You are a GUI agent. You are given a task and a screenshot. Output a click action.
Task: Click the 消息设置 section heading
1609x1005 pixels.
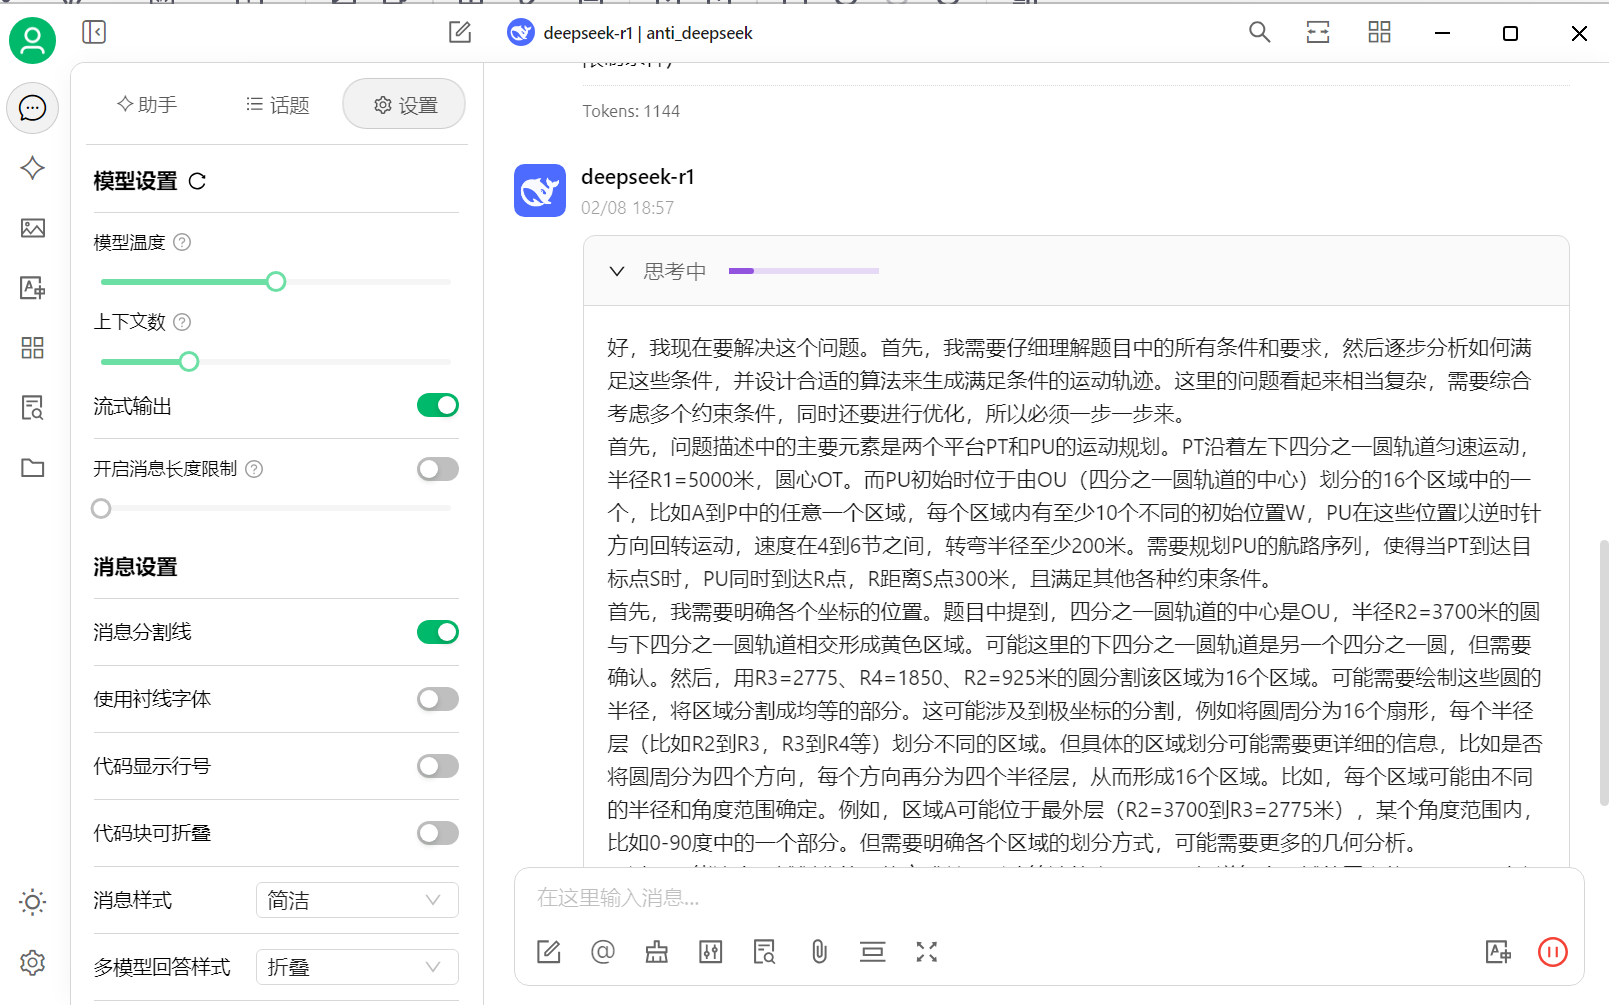(x=135, y=567)
